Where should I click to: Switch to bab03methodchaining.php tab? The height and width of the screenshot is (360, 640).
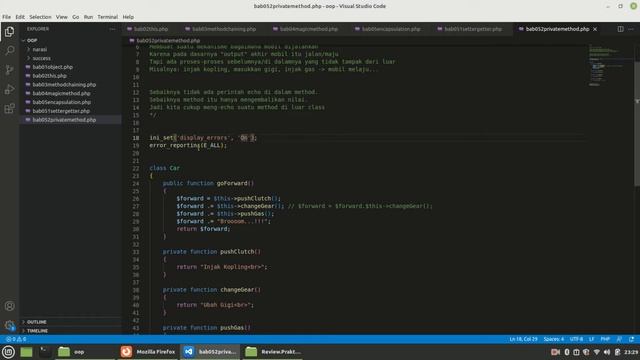point(224,29)
